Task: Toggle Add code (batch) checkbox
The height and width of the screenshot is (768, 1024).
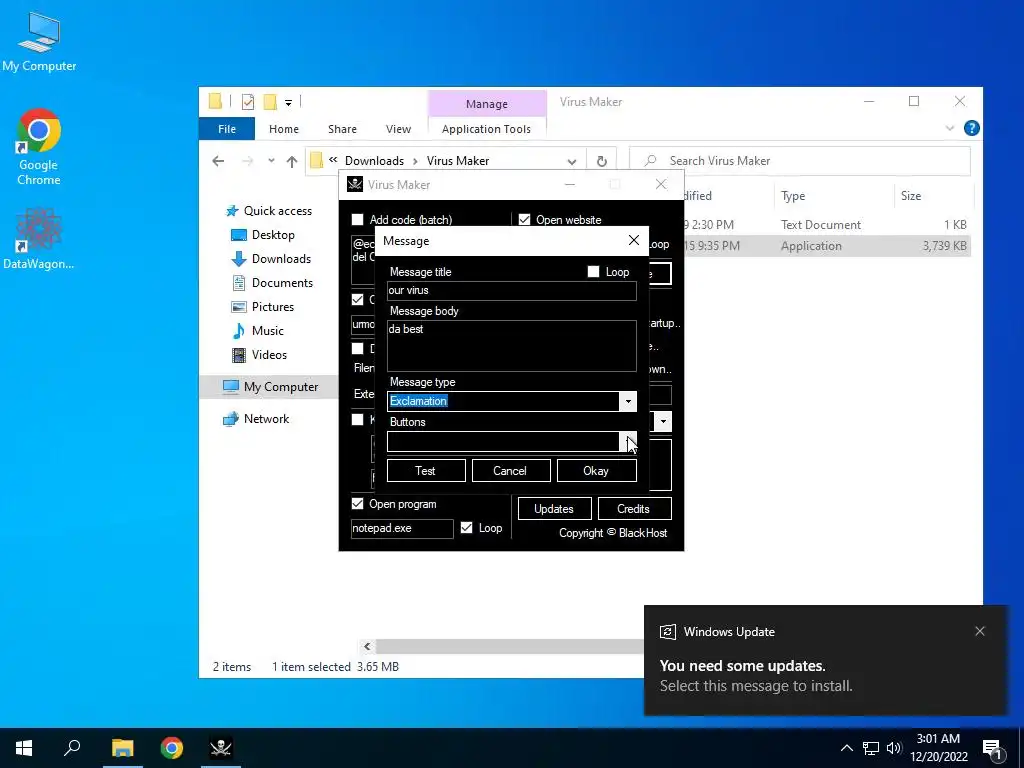Action: [357, 219]
